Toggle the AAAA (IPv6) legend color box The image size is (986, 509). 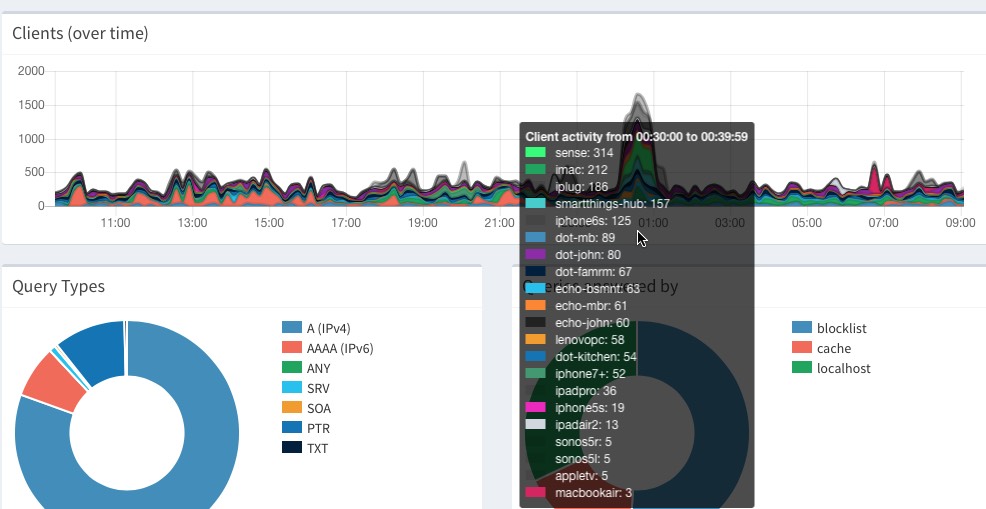click(292, 347)
